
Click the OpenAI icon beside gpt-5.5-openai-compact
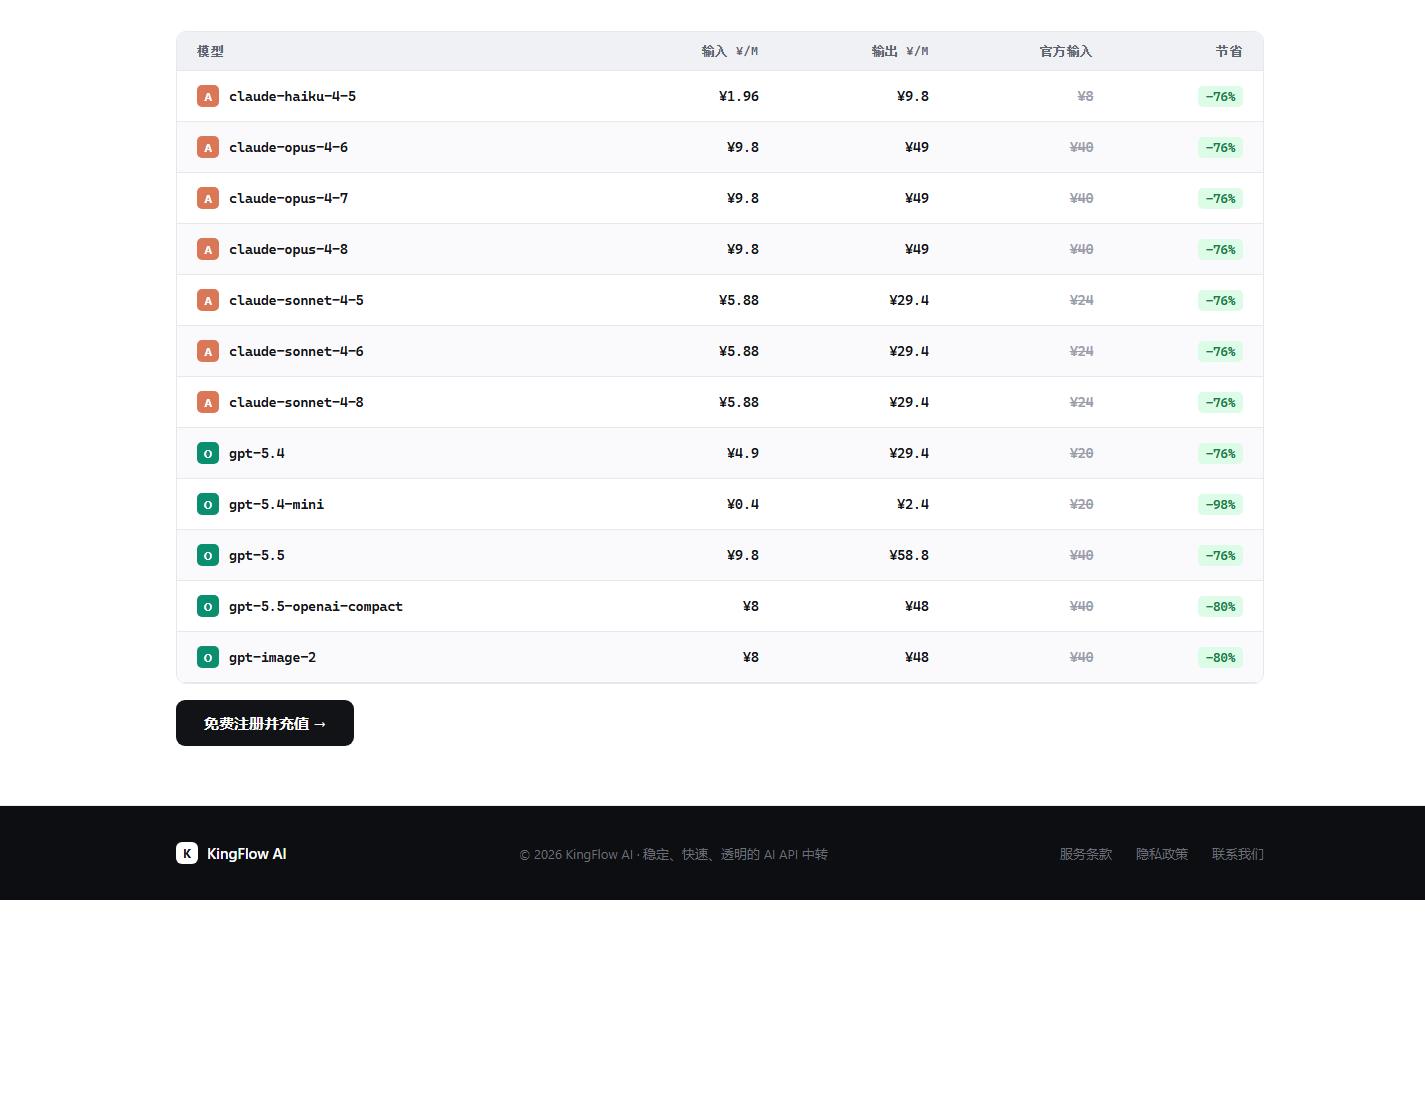point(208,606)
